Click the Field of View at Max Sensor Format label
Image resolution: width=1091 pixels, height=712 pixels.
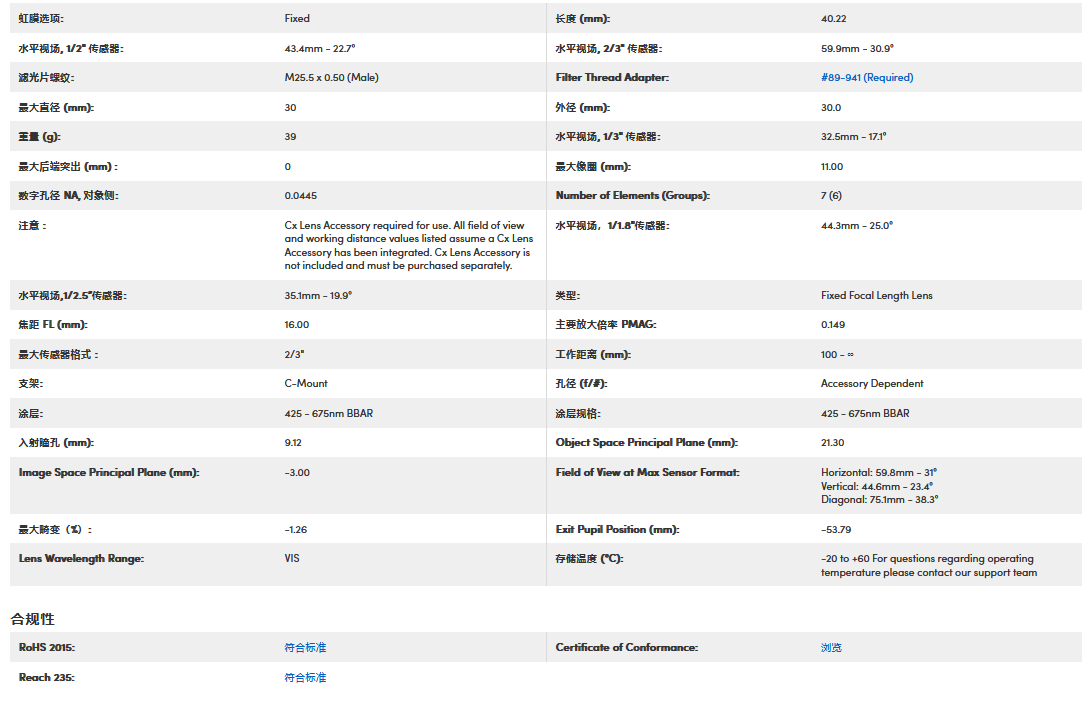coord(647,473)
